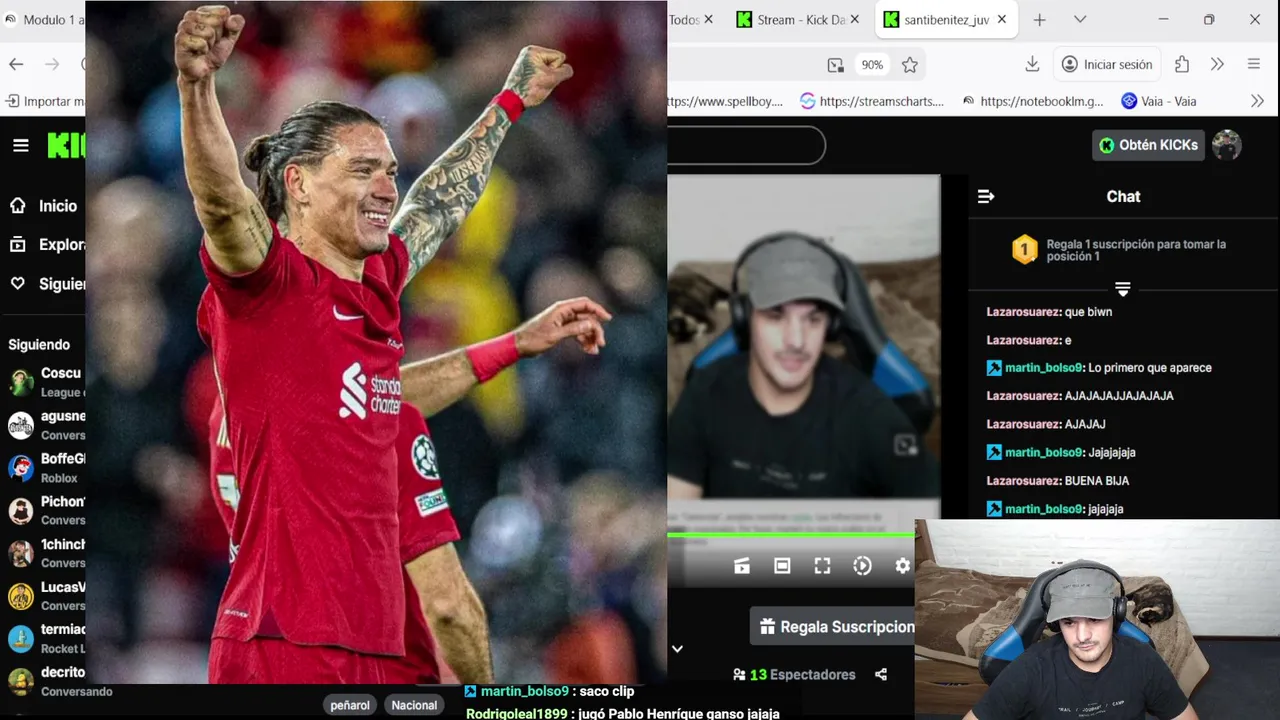Click the Obtén KICKs button
The width and height of the screenshot is (1280, 720).
pyautogui.click(x=1148, y=145)
